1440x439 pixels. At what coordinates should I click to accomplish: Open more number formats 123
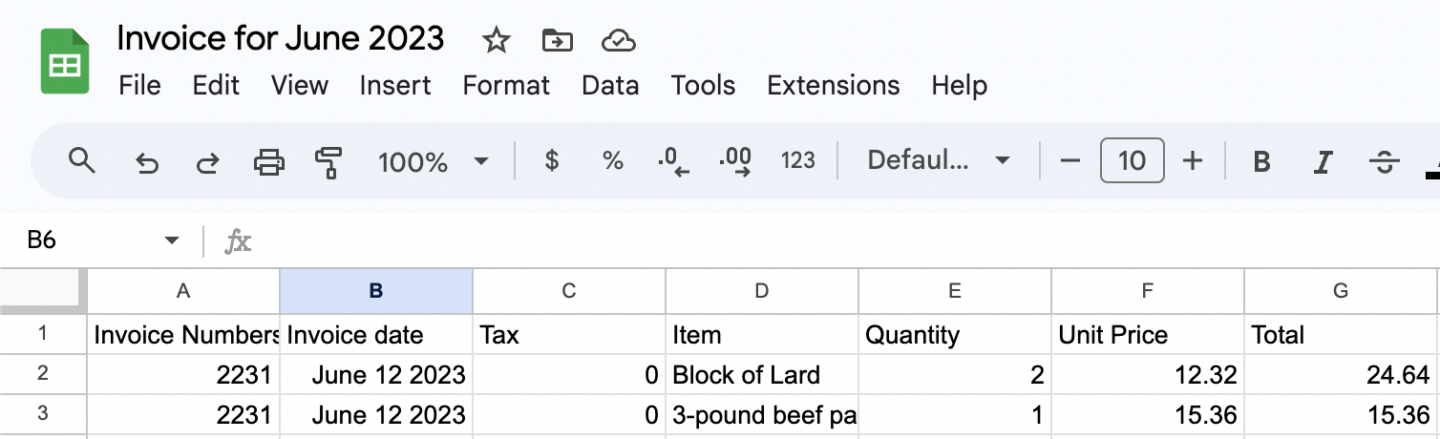tap(798, 160)
